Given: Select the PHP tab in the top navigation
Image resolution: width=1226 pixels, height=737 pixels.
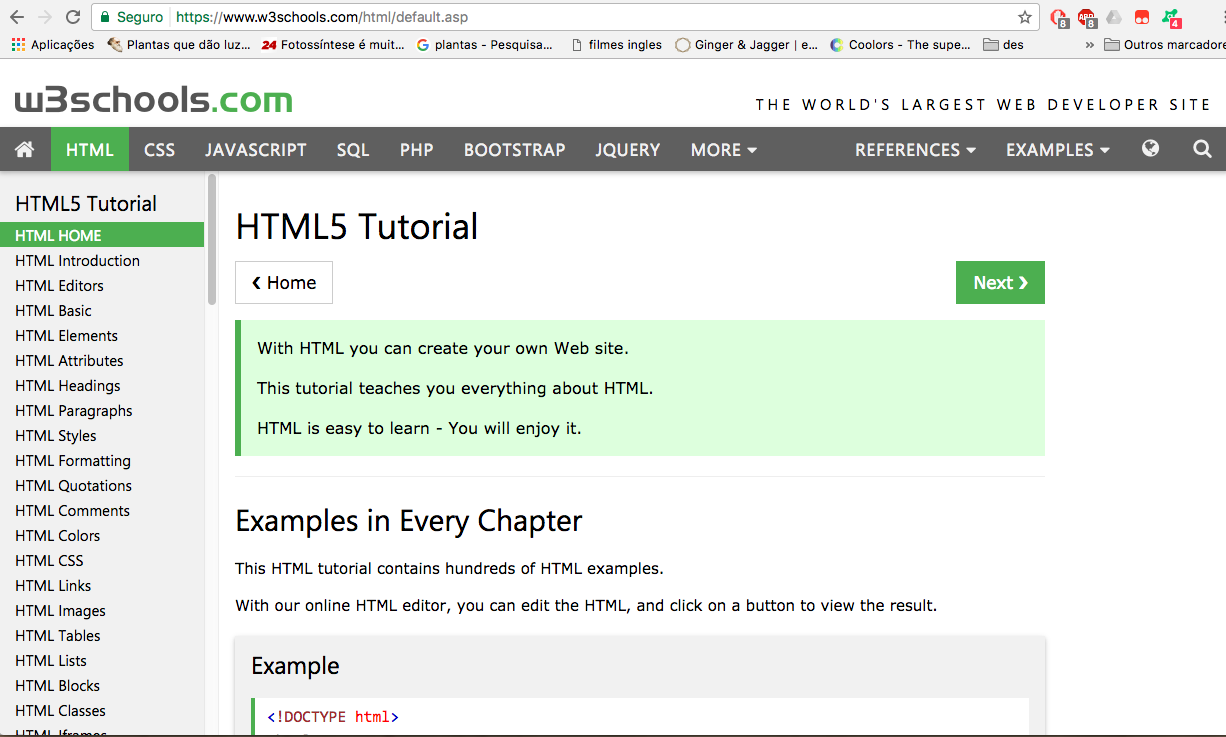Looking at the screenshot, I should [417, 149].
